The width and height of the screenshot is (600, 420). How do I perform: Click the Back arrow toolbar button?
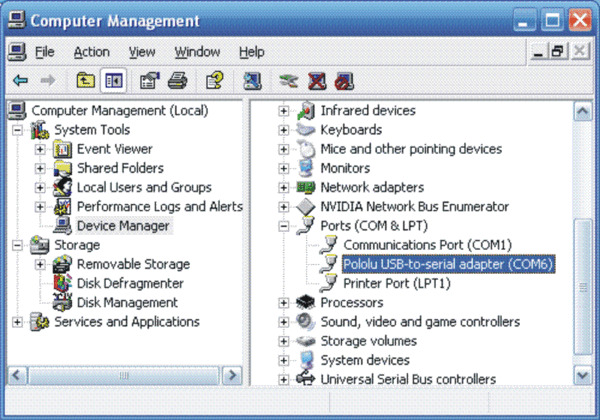[x=21, y=80]
